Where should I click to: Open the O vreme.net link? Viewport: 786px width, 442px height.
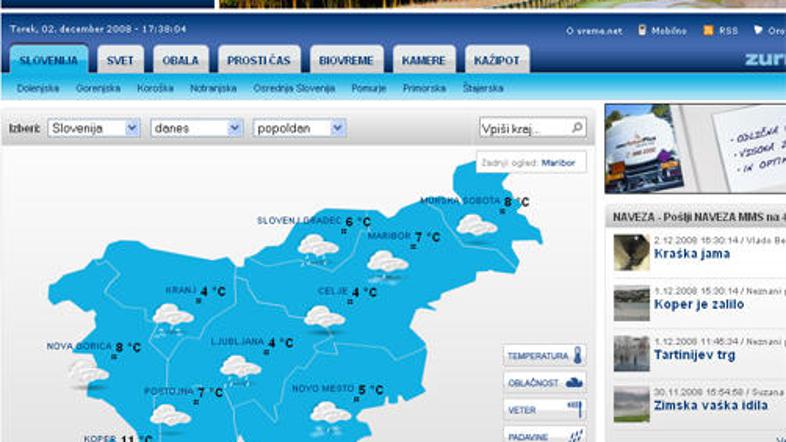[594, 31]
